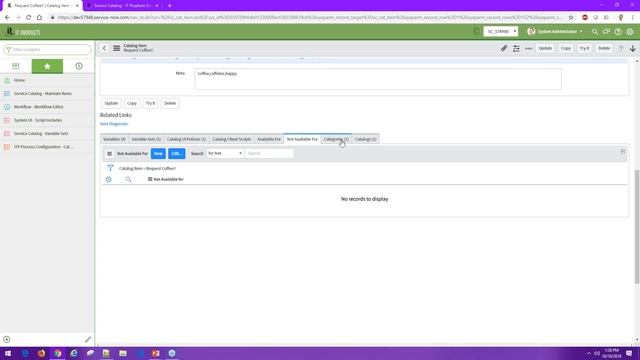Select the Not Available For tab
The width and height of the screenshot is (640, 360).
(302, 139)
